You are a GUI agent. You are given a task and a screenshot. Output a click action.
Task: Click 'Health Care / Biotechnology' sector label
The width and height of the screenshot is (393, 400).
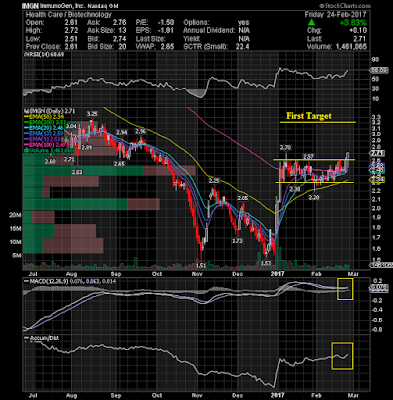[68, 15]
